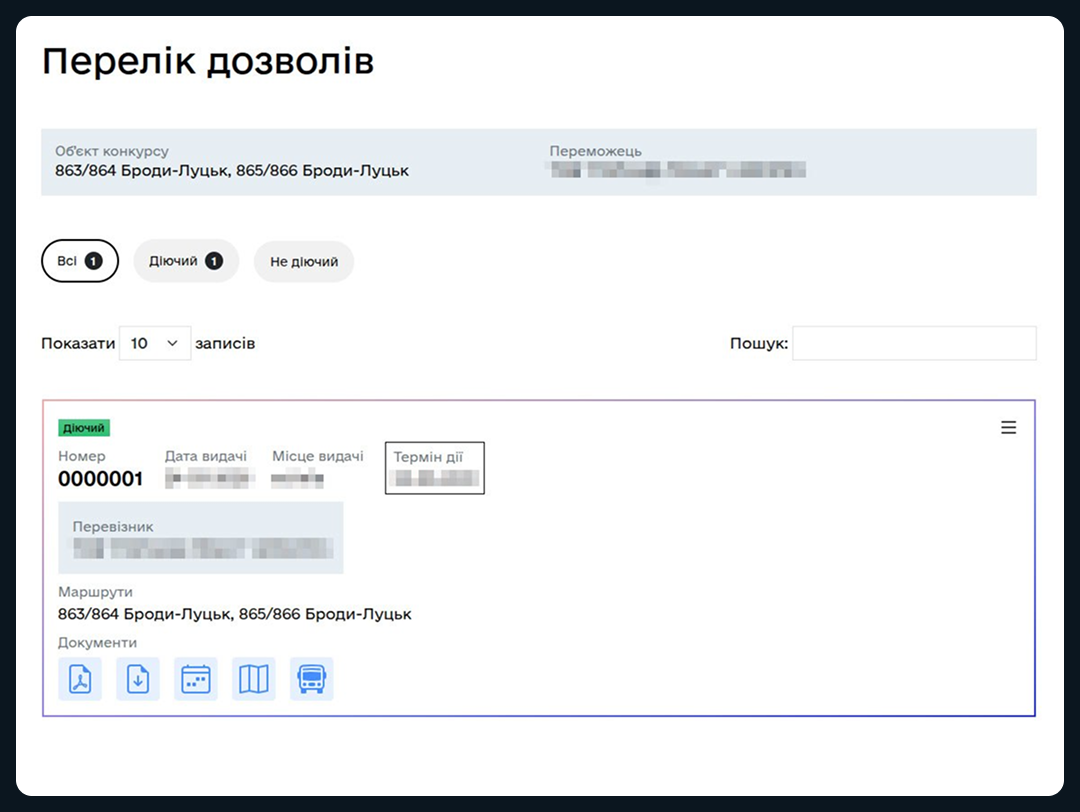Image resolution: width=1080 pixels, height=812 pixels.
Task: Click the "Місце видачі" label
Action: pos(318,456)
